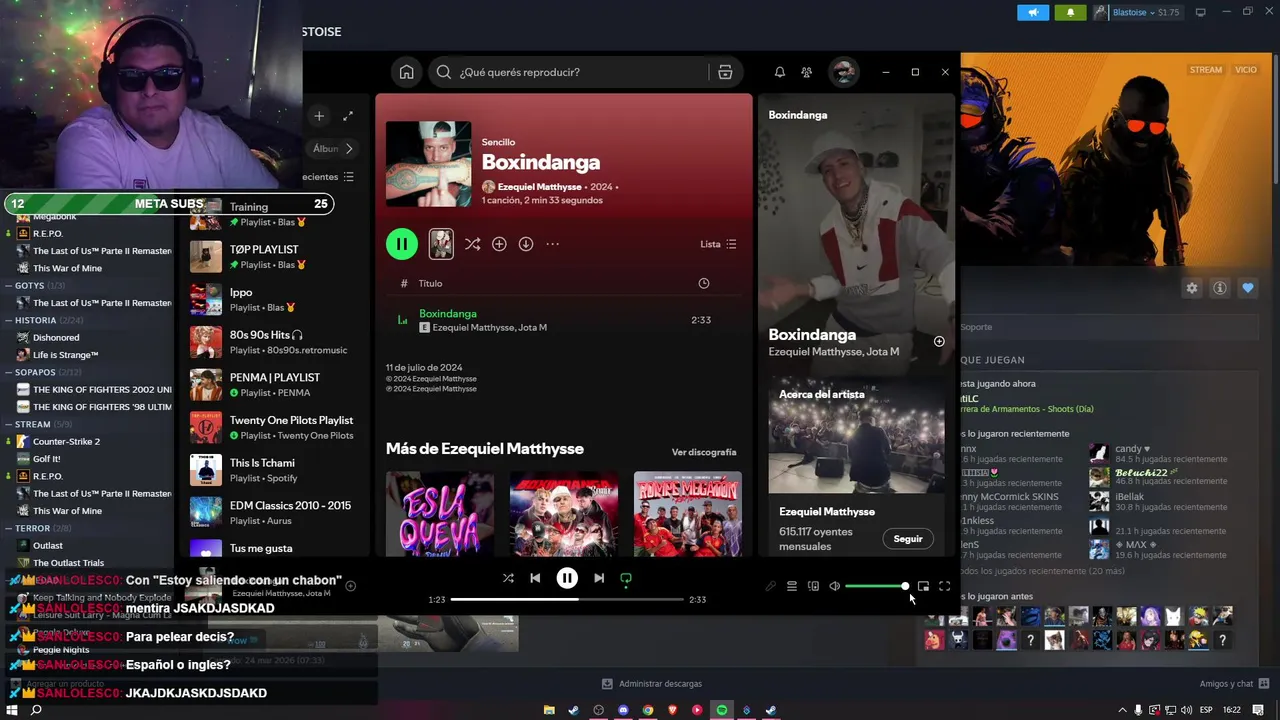Collapse the STREAM category in Steam
The height and width of the screenshot is (720, 1280).
pyautogui.click(x=7, y=424)
